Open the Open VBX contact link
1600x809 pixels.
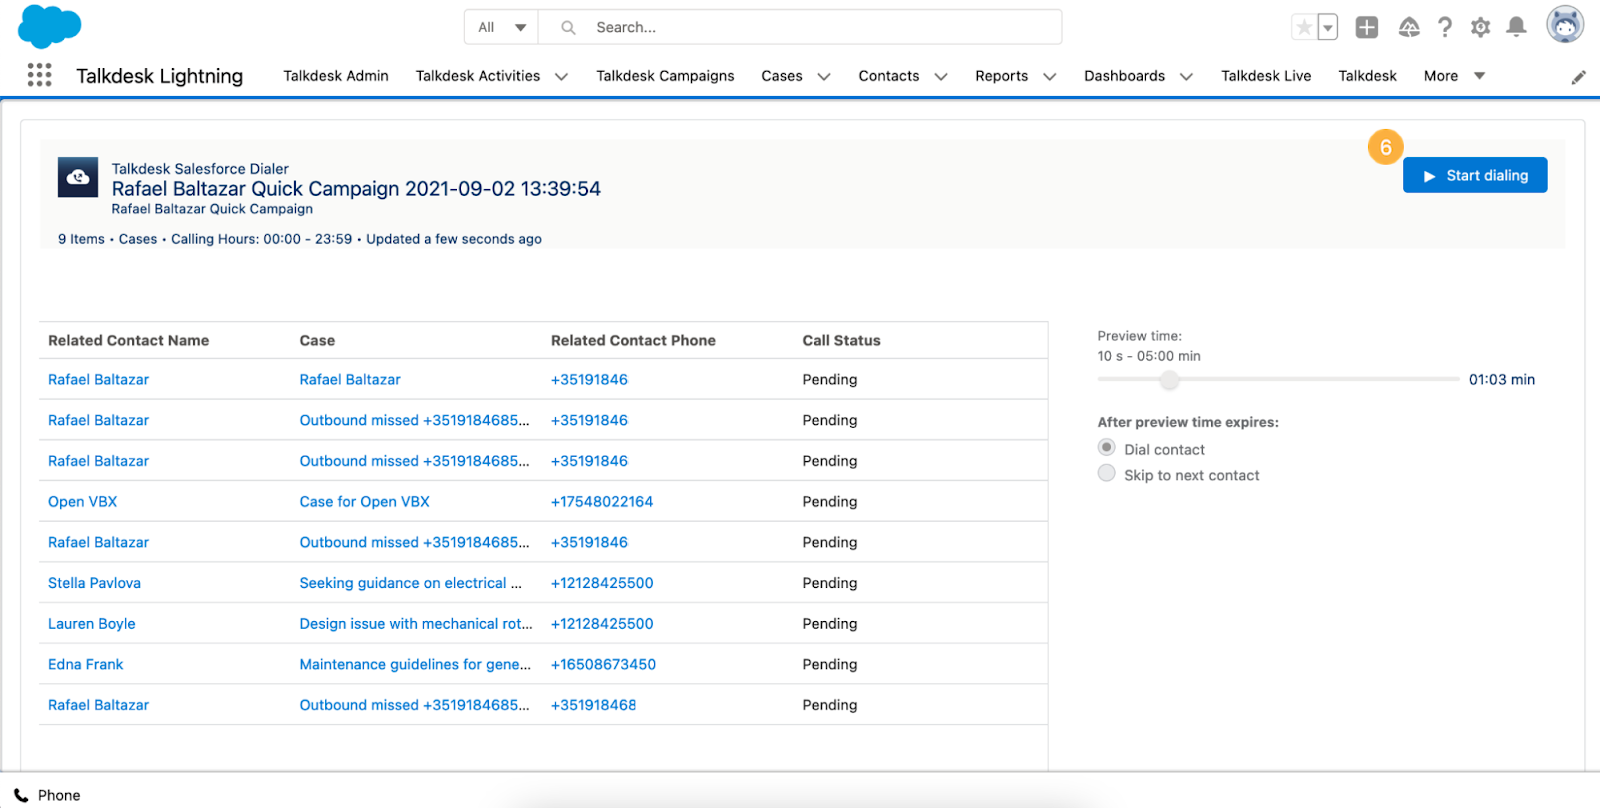(82, 502)
